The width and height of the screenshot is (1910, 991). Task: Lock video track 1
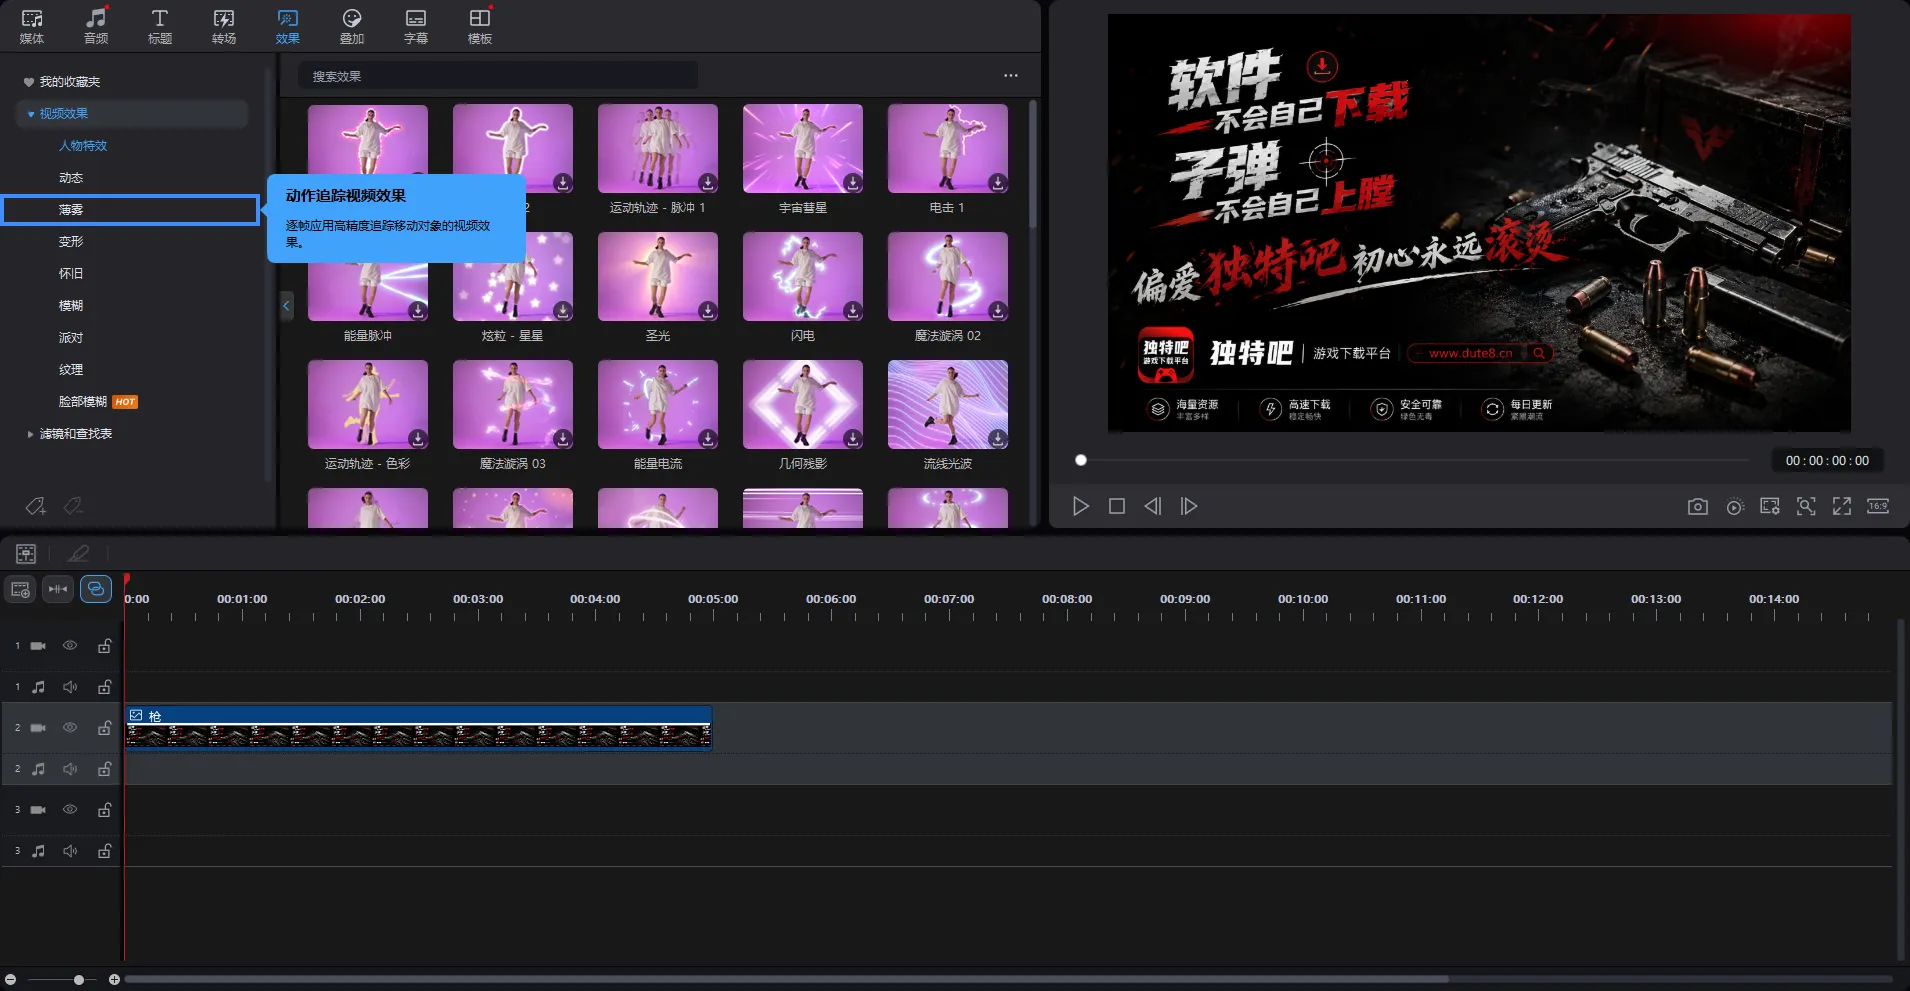(x=104, y=646)
